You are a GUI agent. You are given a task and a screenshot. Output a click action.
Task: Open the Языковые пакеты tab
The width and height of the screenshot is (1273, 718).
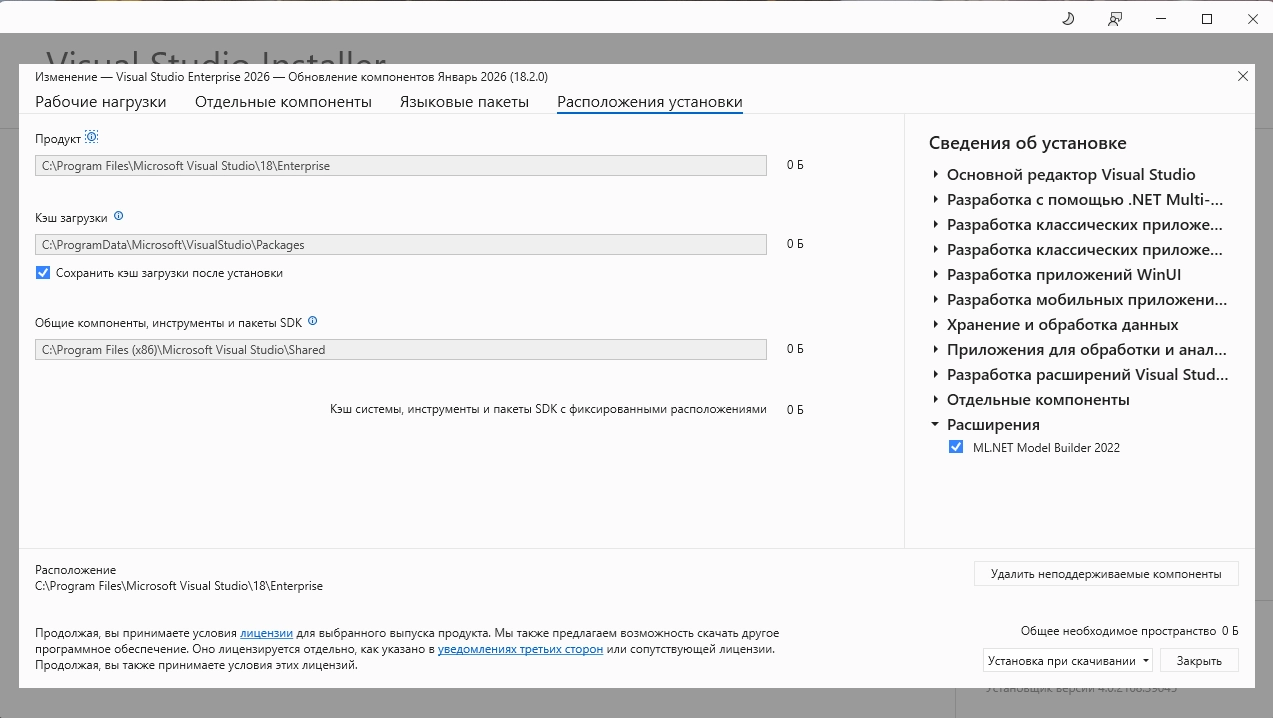[x=464, y=102]
